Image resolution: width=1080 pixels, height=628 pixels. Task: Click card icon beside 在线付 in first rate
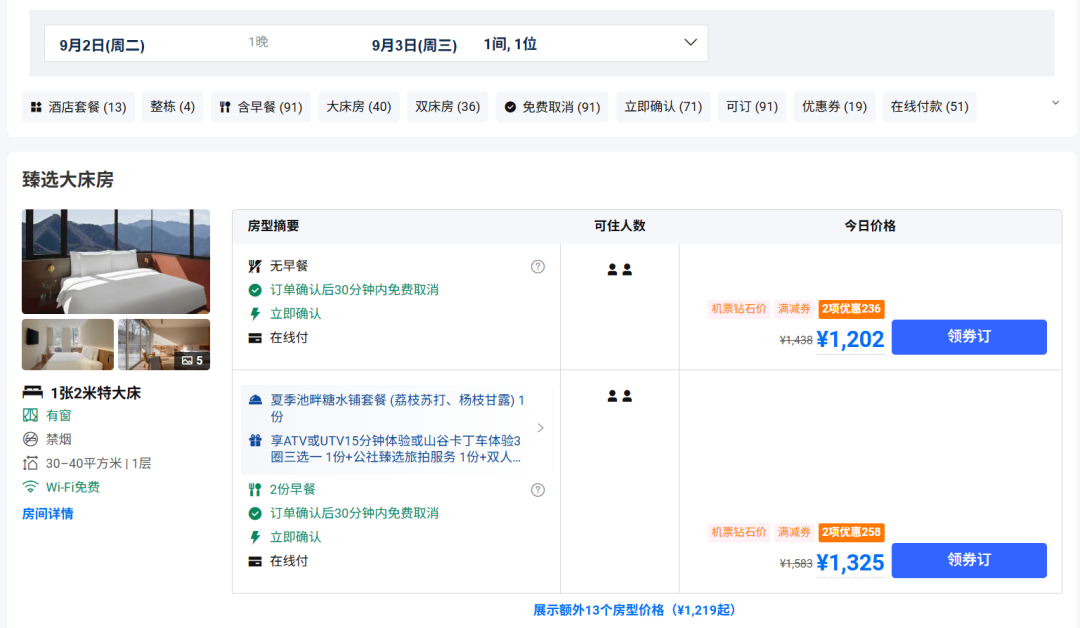coord(255,338)
